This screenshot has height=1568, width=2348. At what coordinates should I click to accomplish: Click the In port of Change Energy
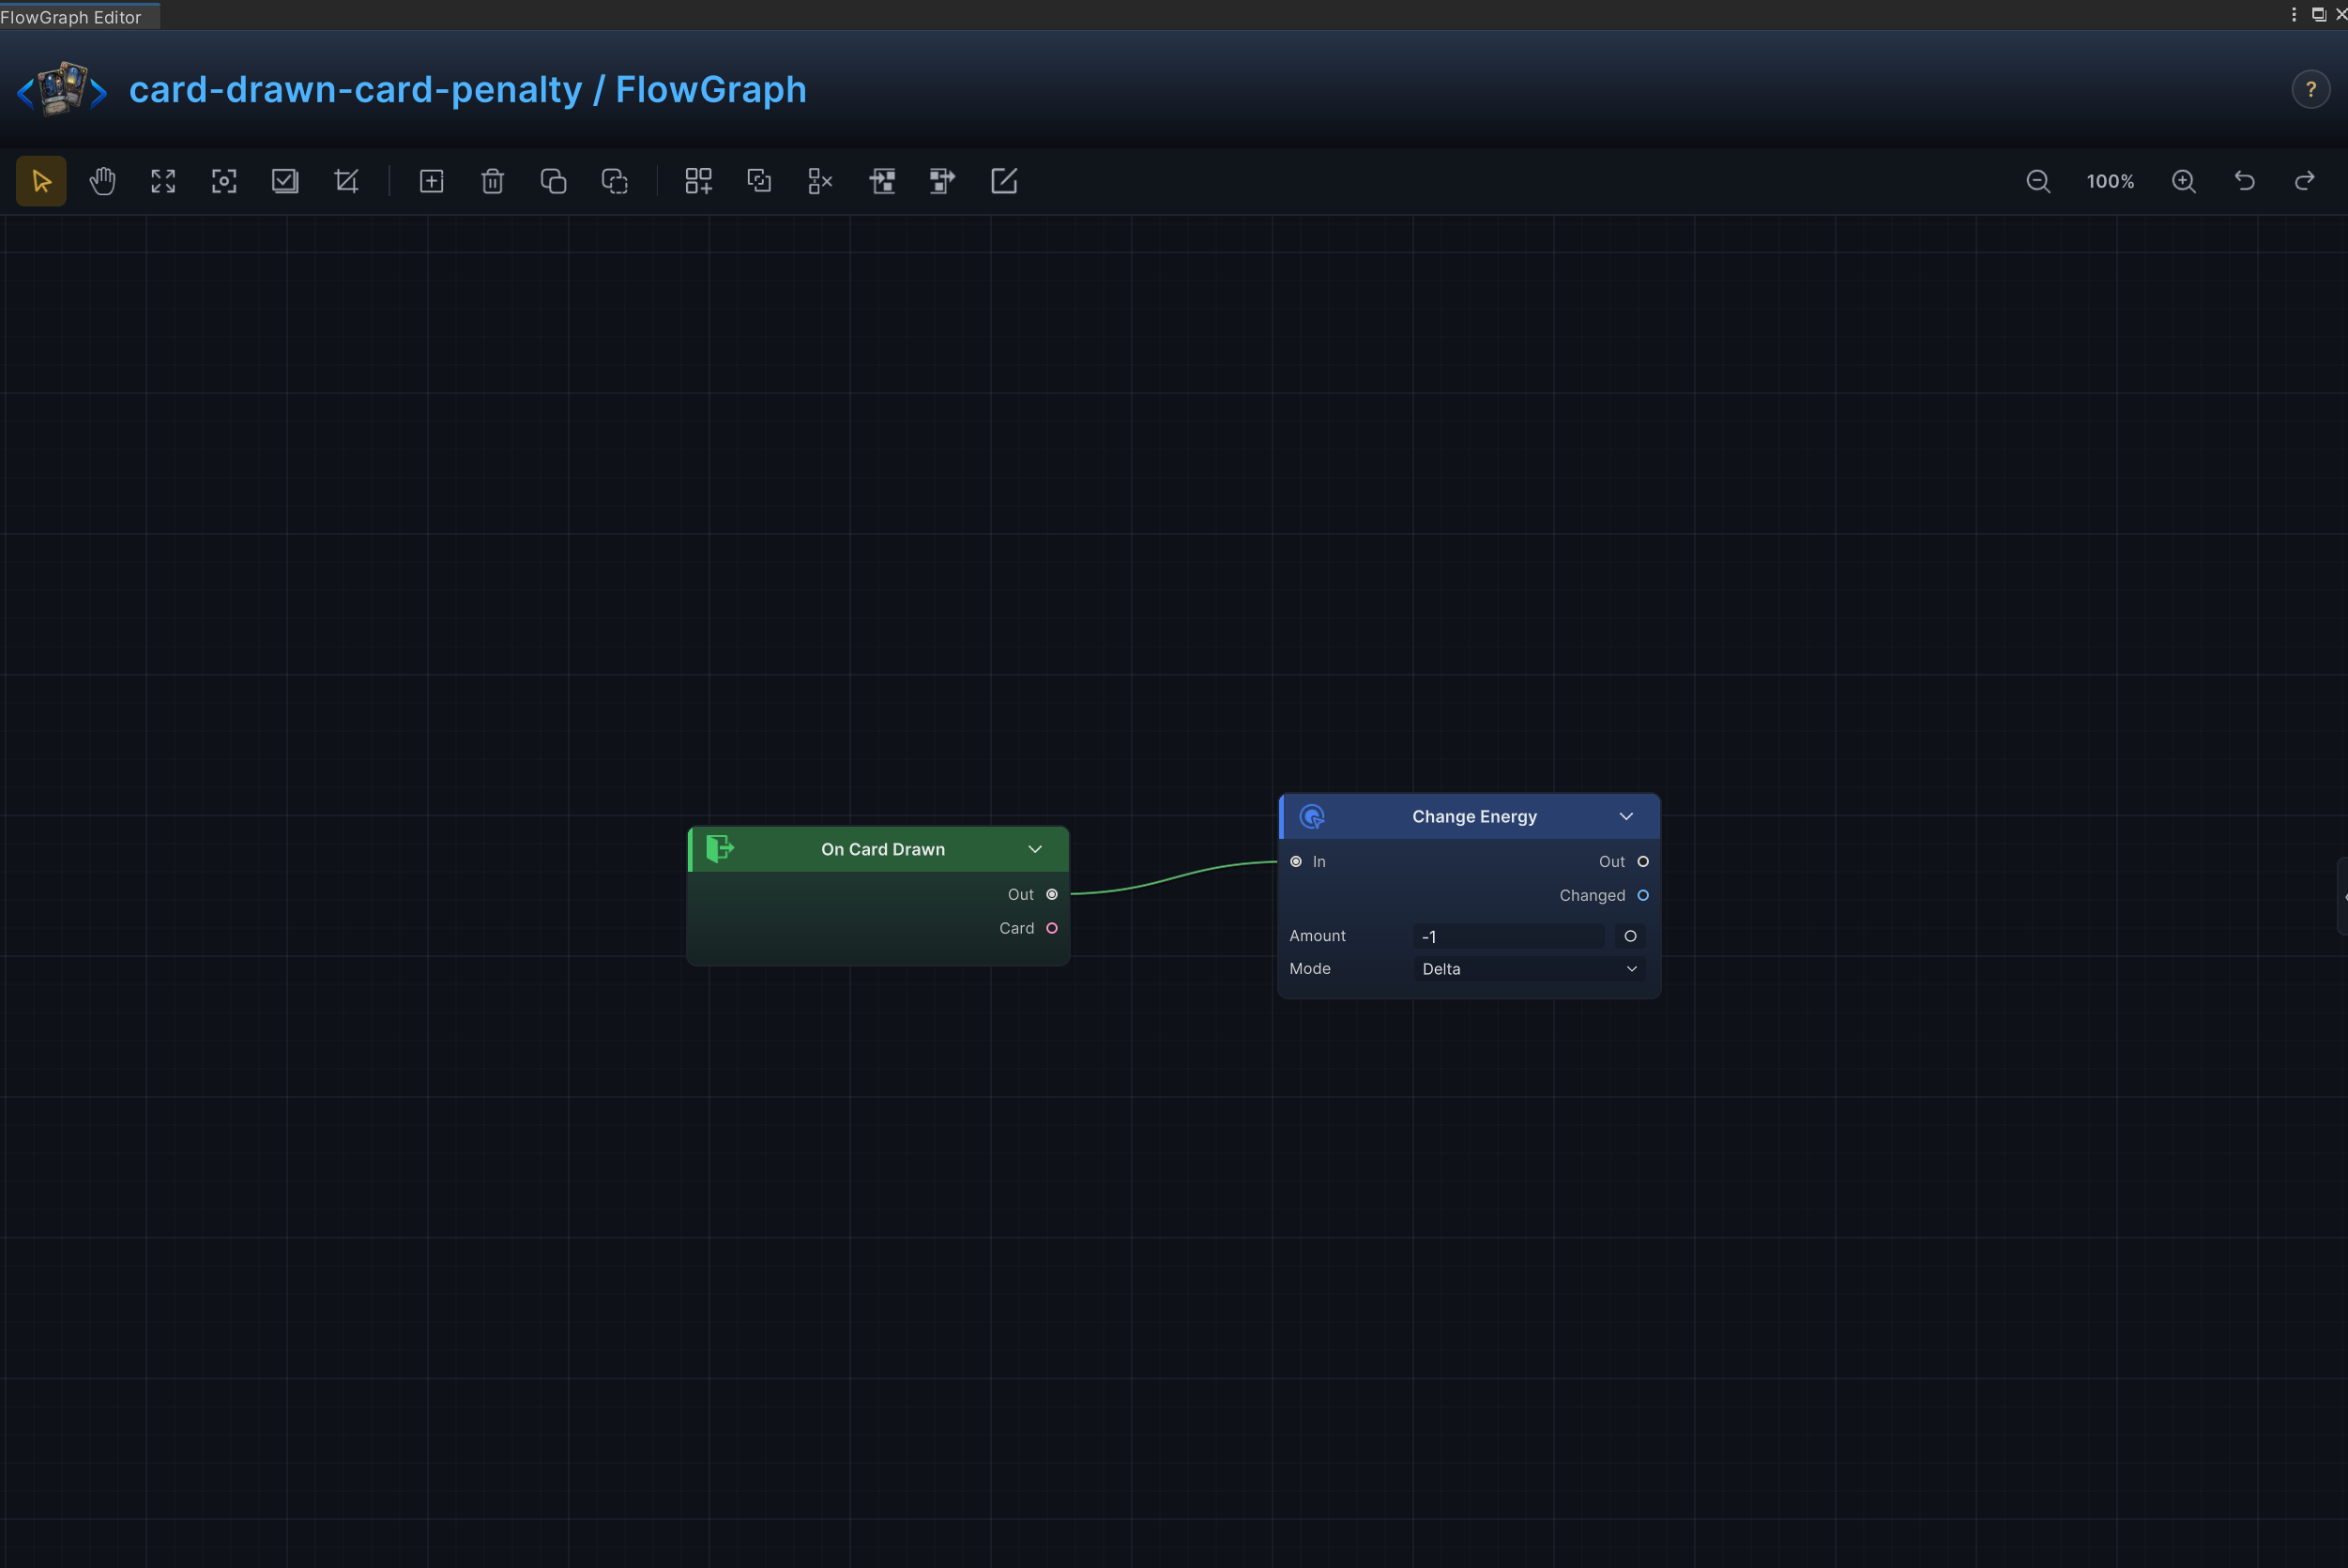(1296, 861)
